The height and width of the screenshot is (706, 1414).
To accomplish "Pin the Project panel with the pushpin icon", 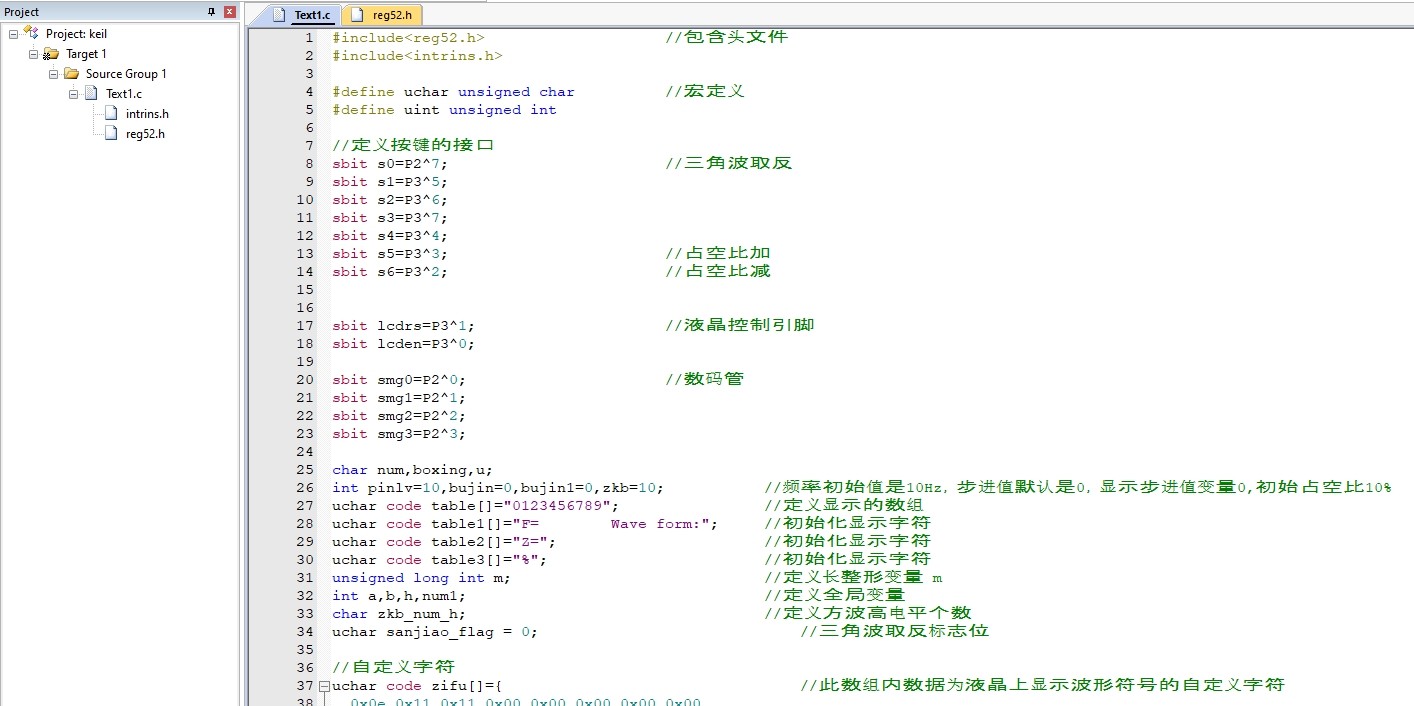I will 211,12.
